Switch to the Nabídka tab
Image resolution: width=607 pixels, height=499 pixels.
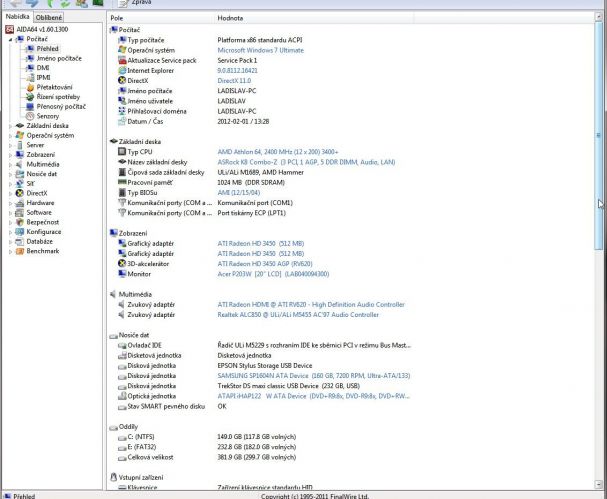click(x=17, y=17)
